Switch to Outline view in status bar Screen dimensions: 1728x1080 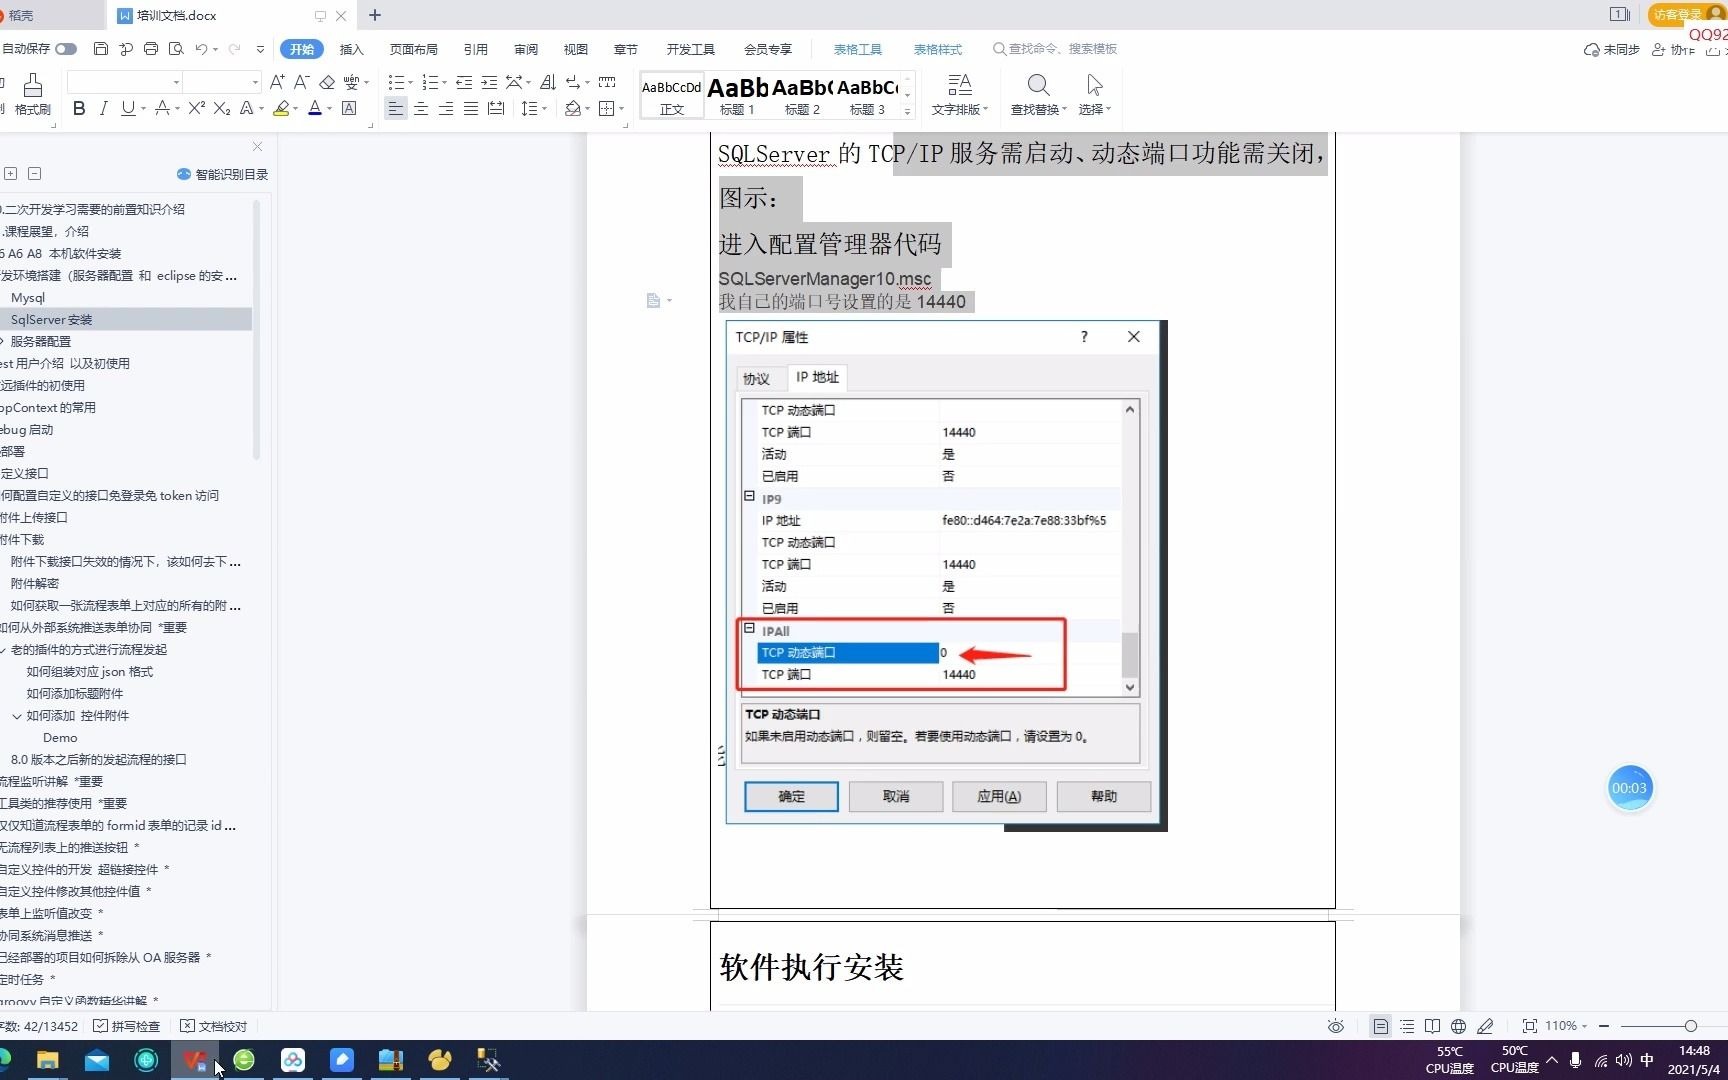click(1407, 1026)
